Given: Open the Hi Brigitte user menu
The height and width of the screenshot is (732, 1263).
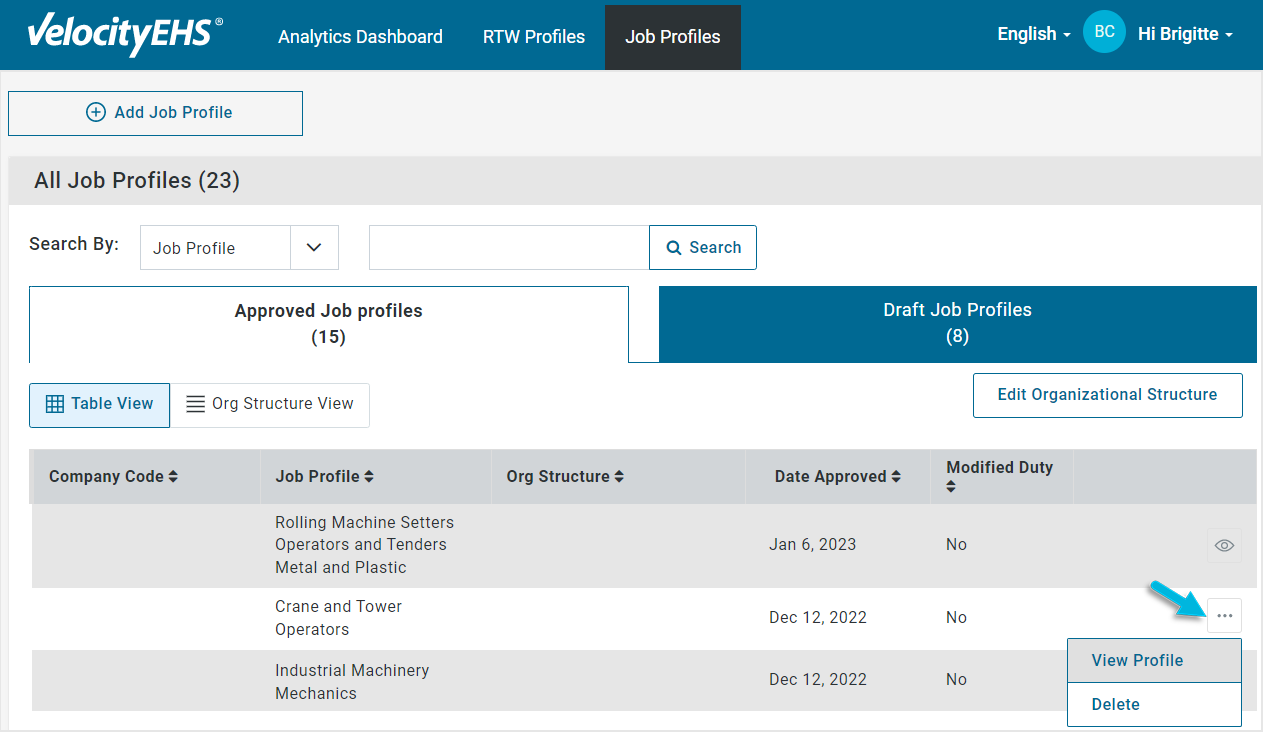Looking at the screenshot, I should 1185,34.
